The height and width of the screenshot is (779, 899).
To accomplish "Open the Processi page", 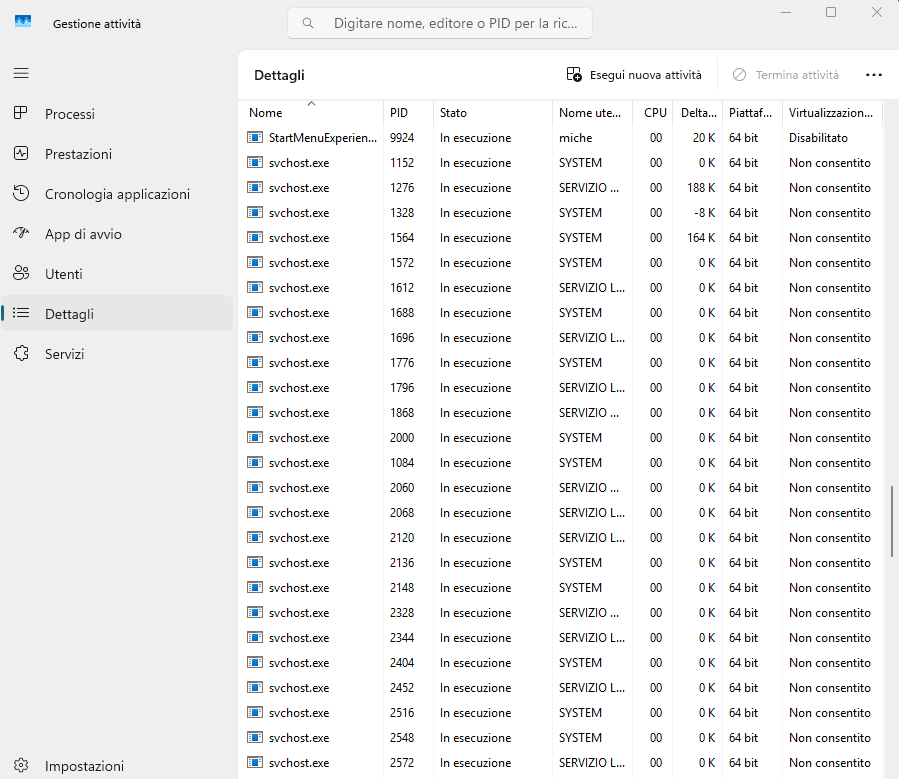I will click(117, 113).
